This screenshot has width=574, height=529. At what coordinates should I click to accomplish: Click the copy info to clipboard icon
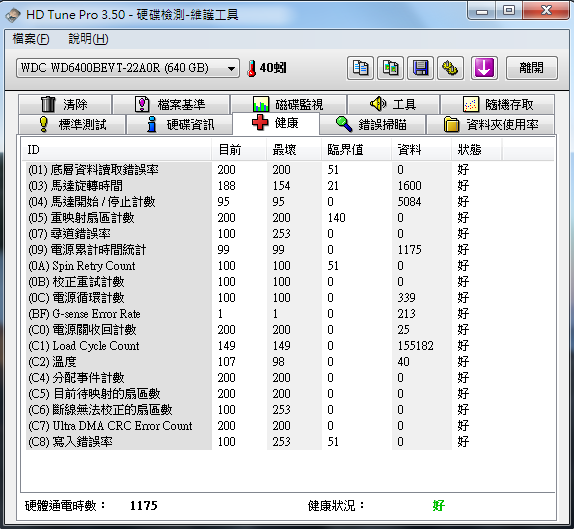click(x=360, y=68)
